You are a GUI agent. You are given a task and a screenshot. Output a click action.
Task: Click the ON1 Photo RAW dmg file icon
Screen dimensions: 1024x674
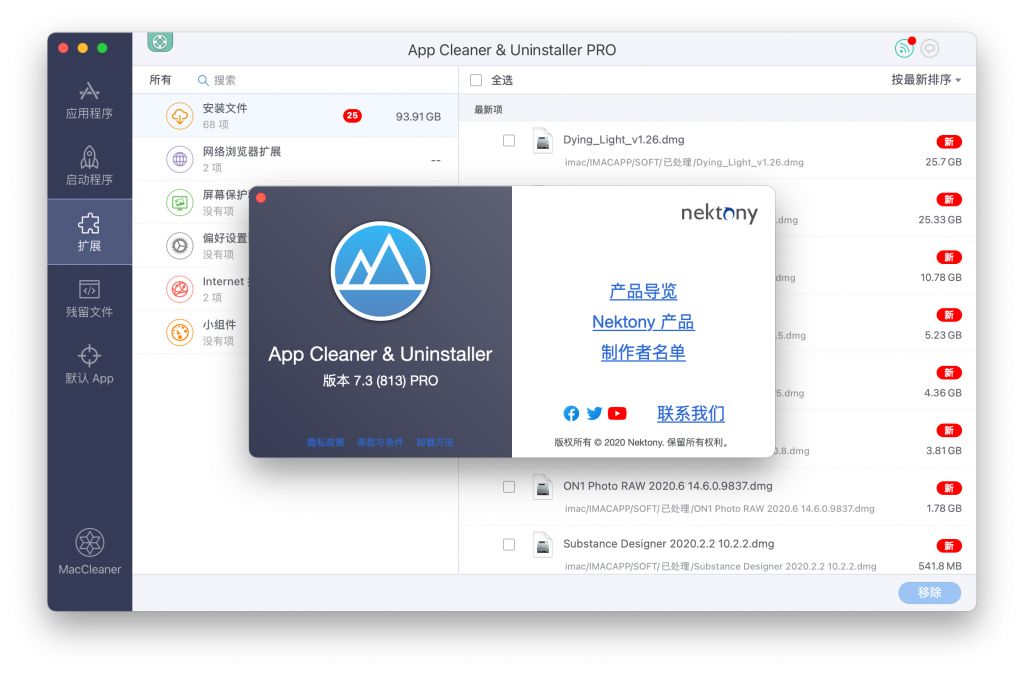click(543, 487)
